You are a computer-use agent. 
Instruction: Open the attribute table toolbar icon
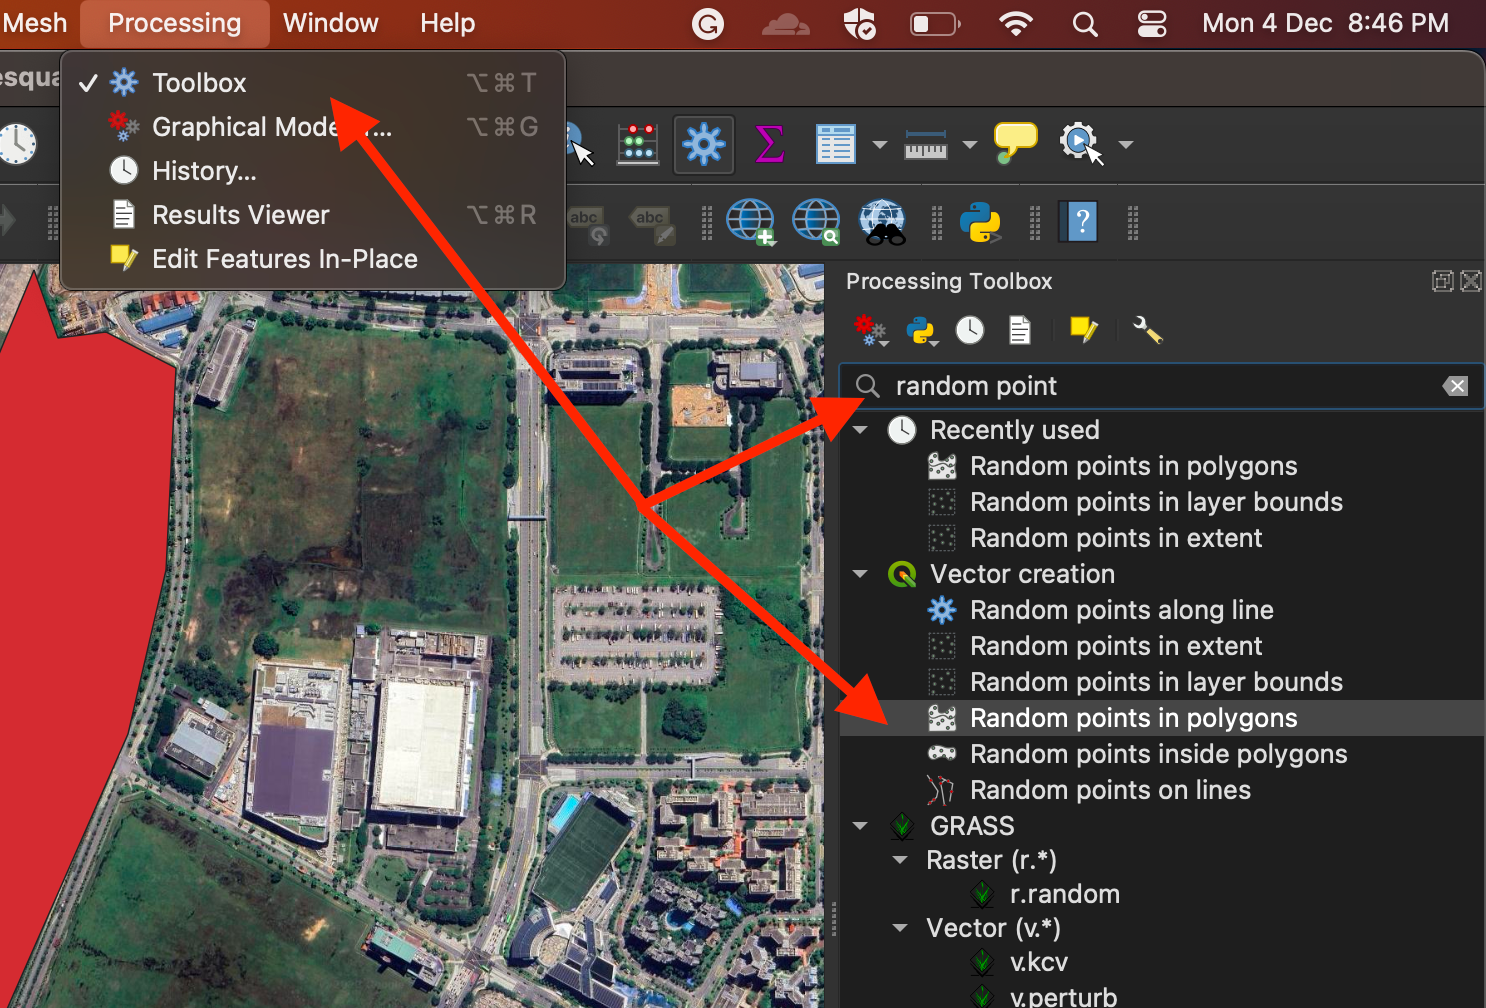click(835, 145)
